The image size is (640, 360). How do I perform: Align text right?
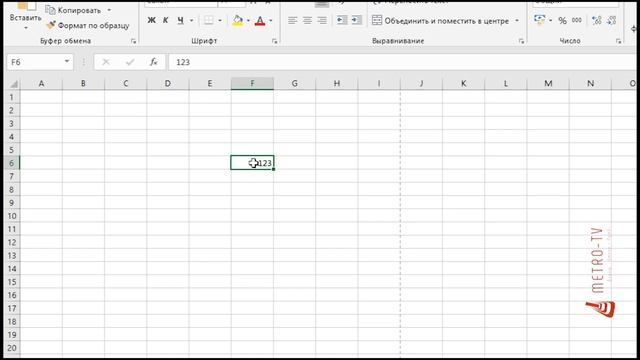pos(322,20)
